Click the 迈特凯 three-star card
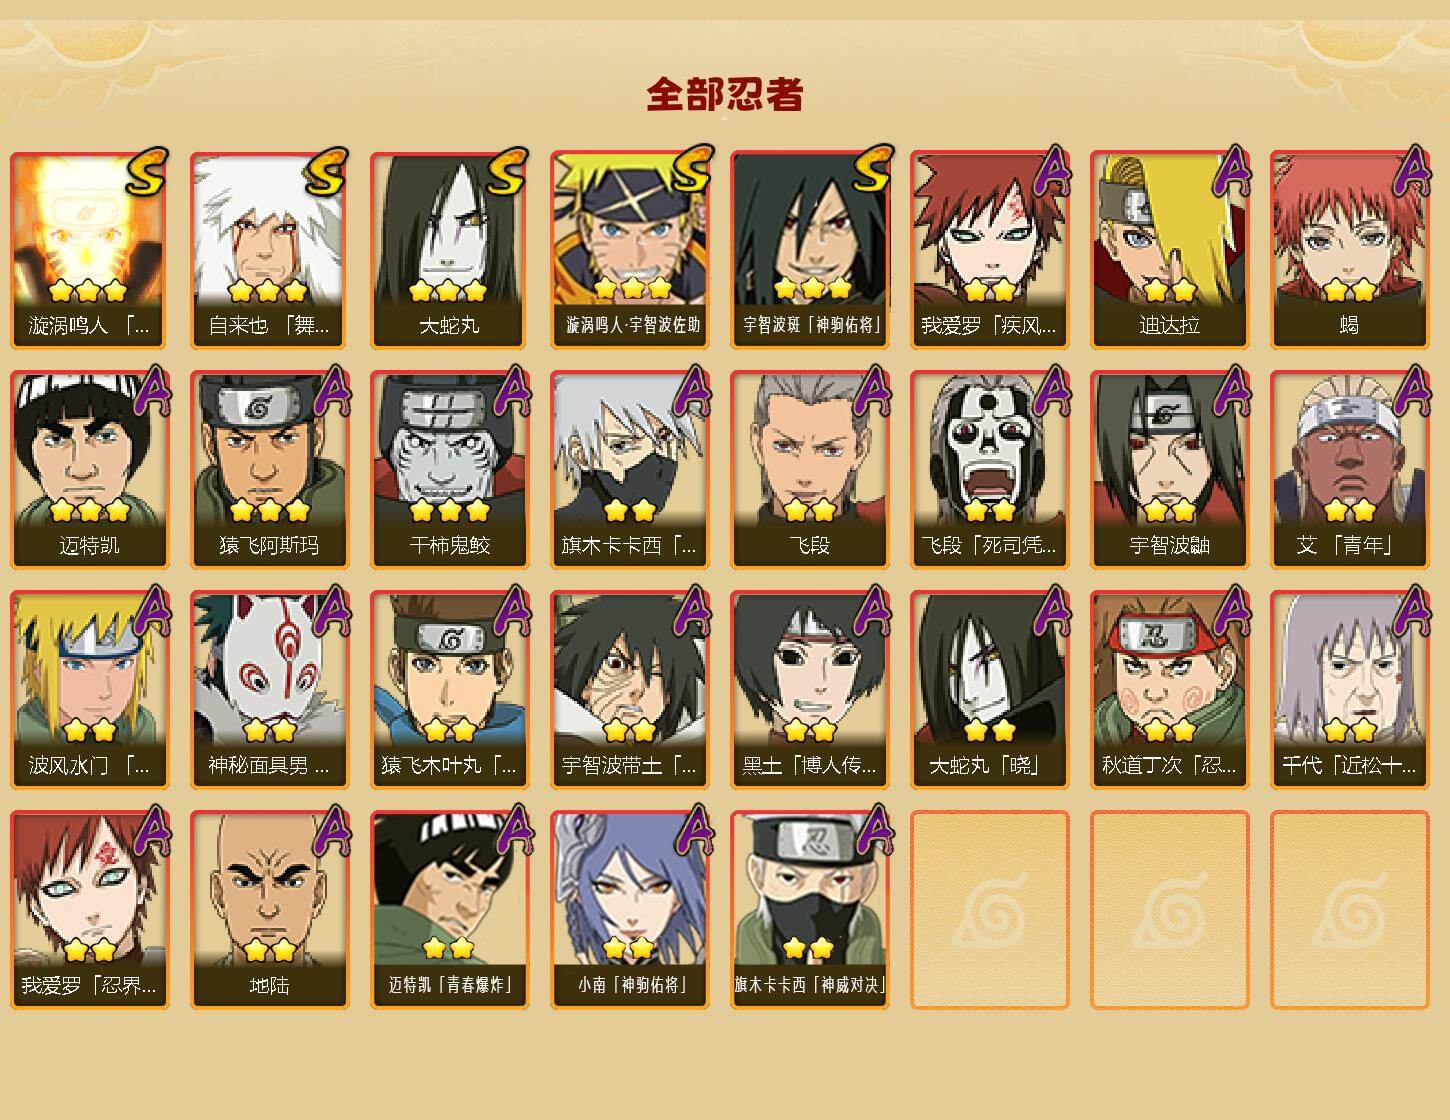 (89, 470)
